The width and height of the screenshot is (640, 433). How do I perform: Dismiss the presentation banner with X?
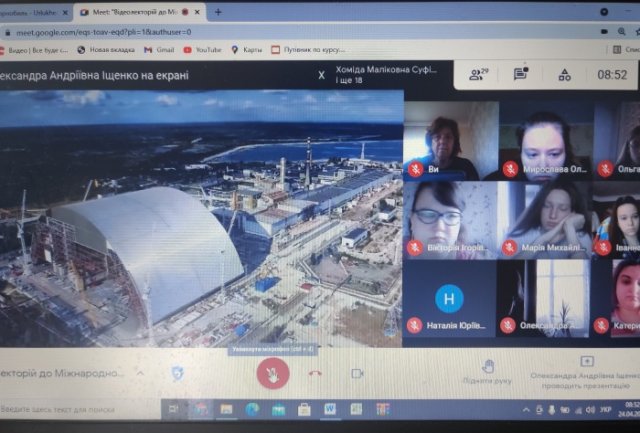(322, 75)
